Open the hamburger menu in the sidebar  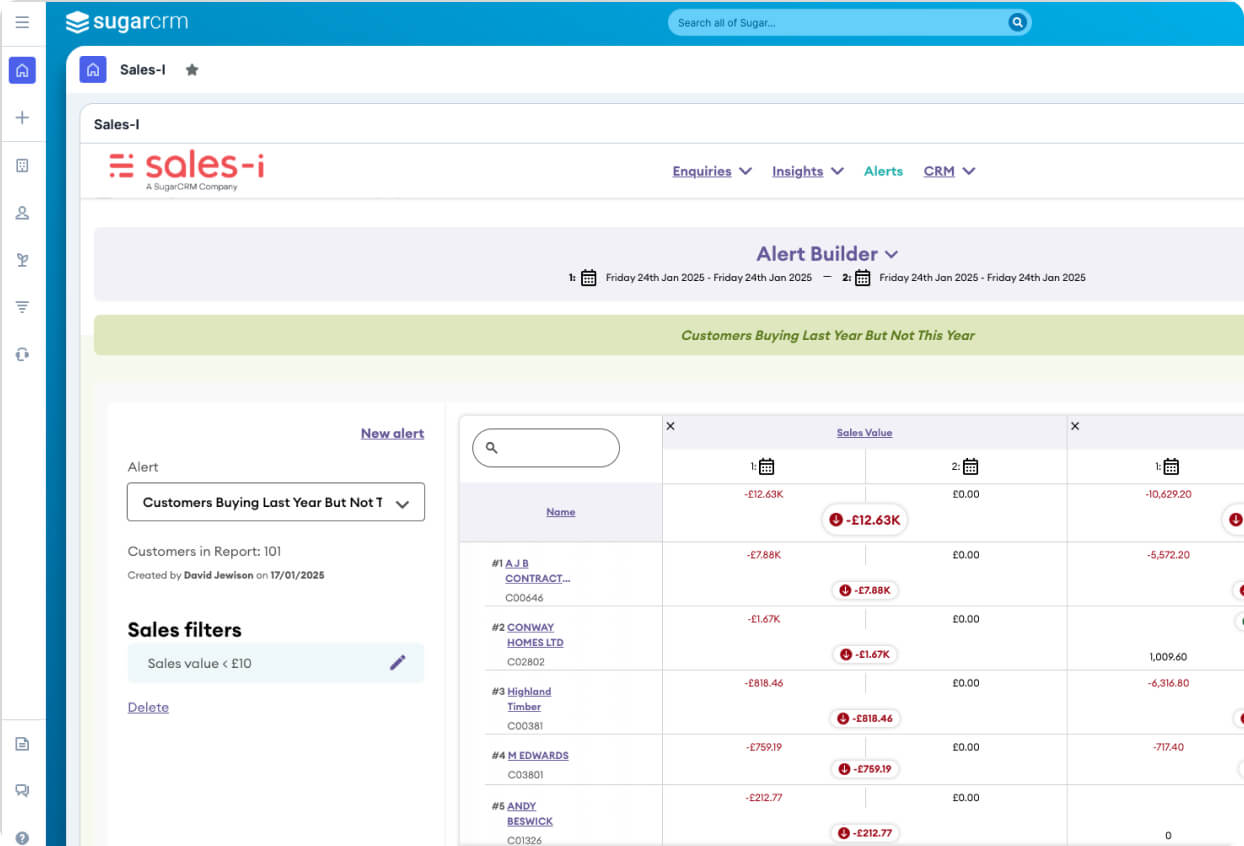(x=22, y=22)
